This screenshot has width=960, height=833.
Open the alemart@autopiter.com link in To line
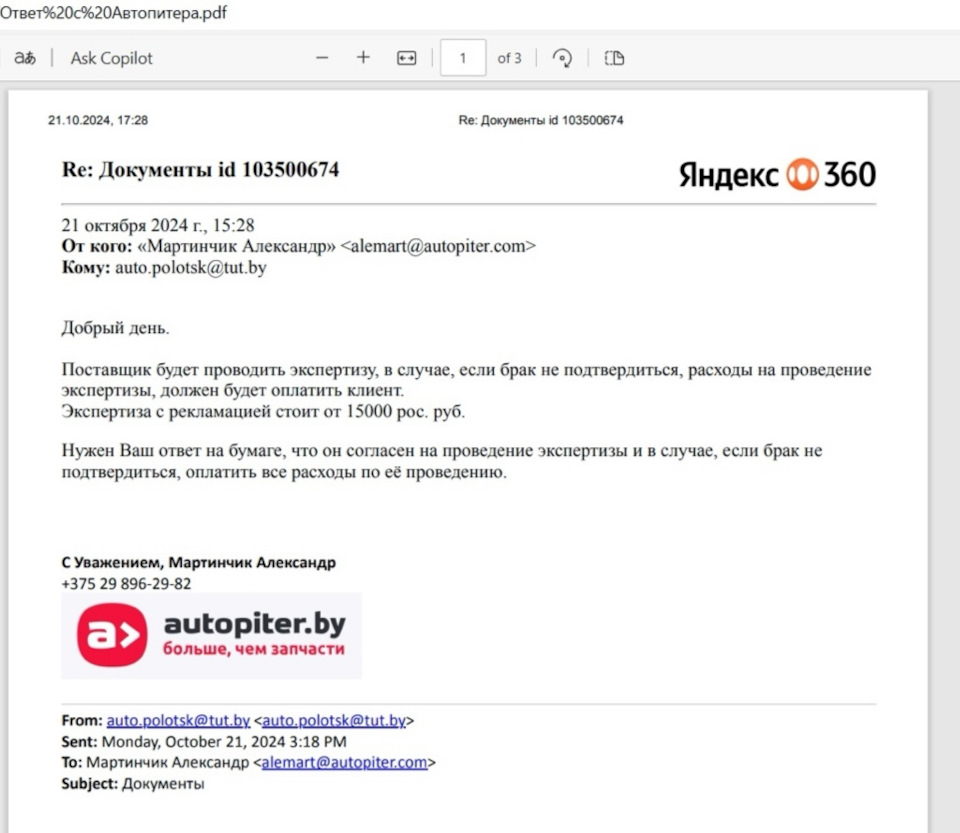[x=344, y=762]
